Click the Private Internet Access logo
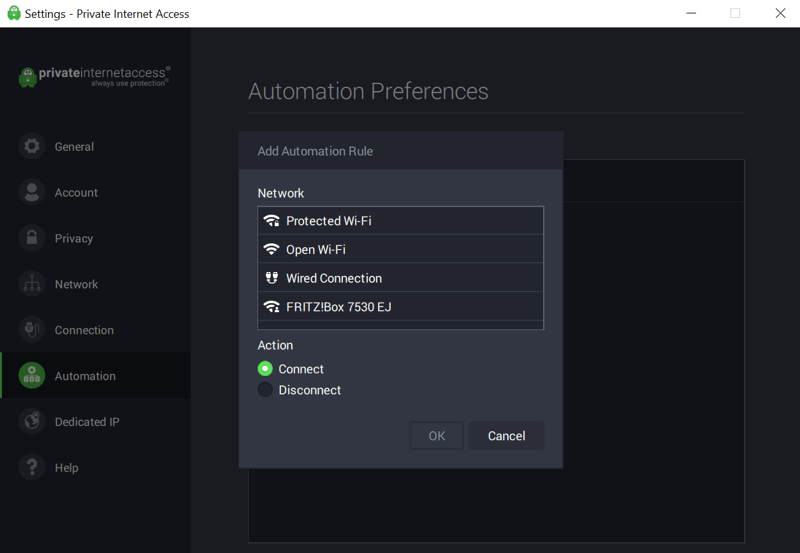The height and width of the screenshot is (553, 800). 94,77
